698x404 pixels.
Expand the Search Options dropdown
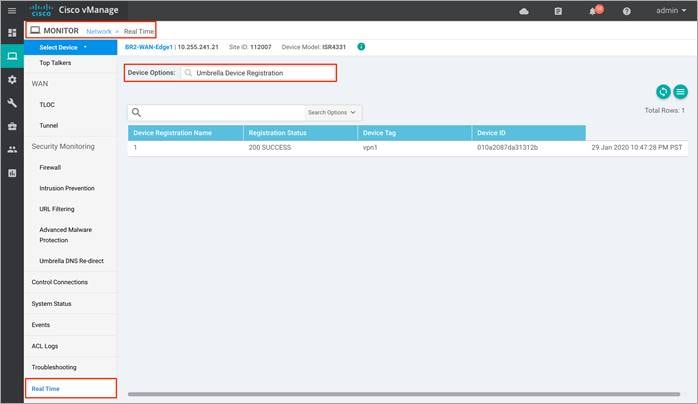(x=332, y=113)
